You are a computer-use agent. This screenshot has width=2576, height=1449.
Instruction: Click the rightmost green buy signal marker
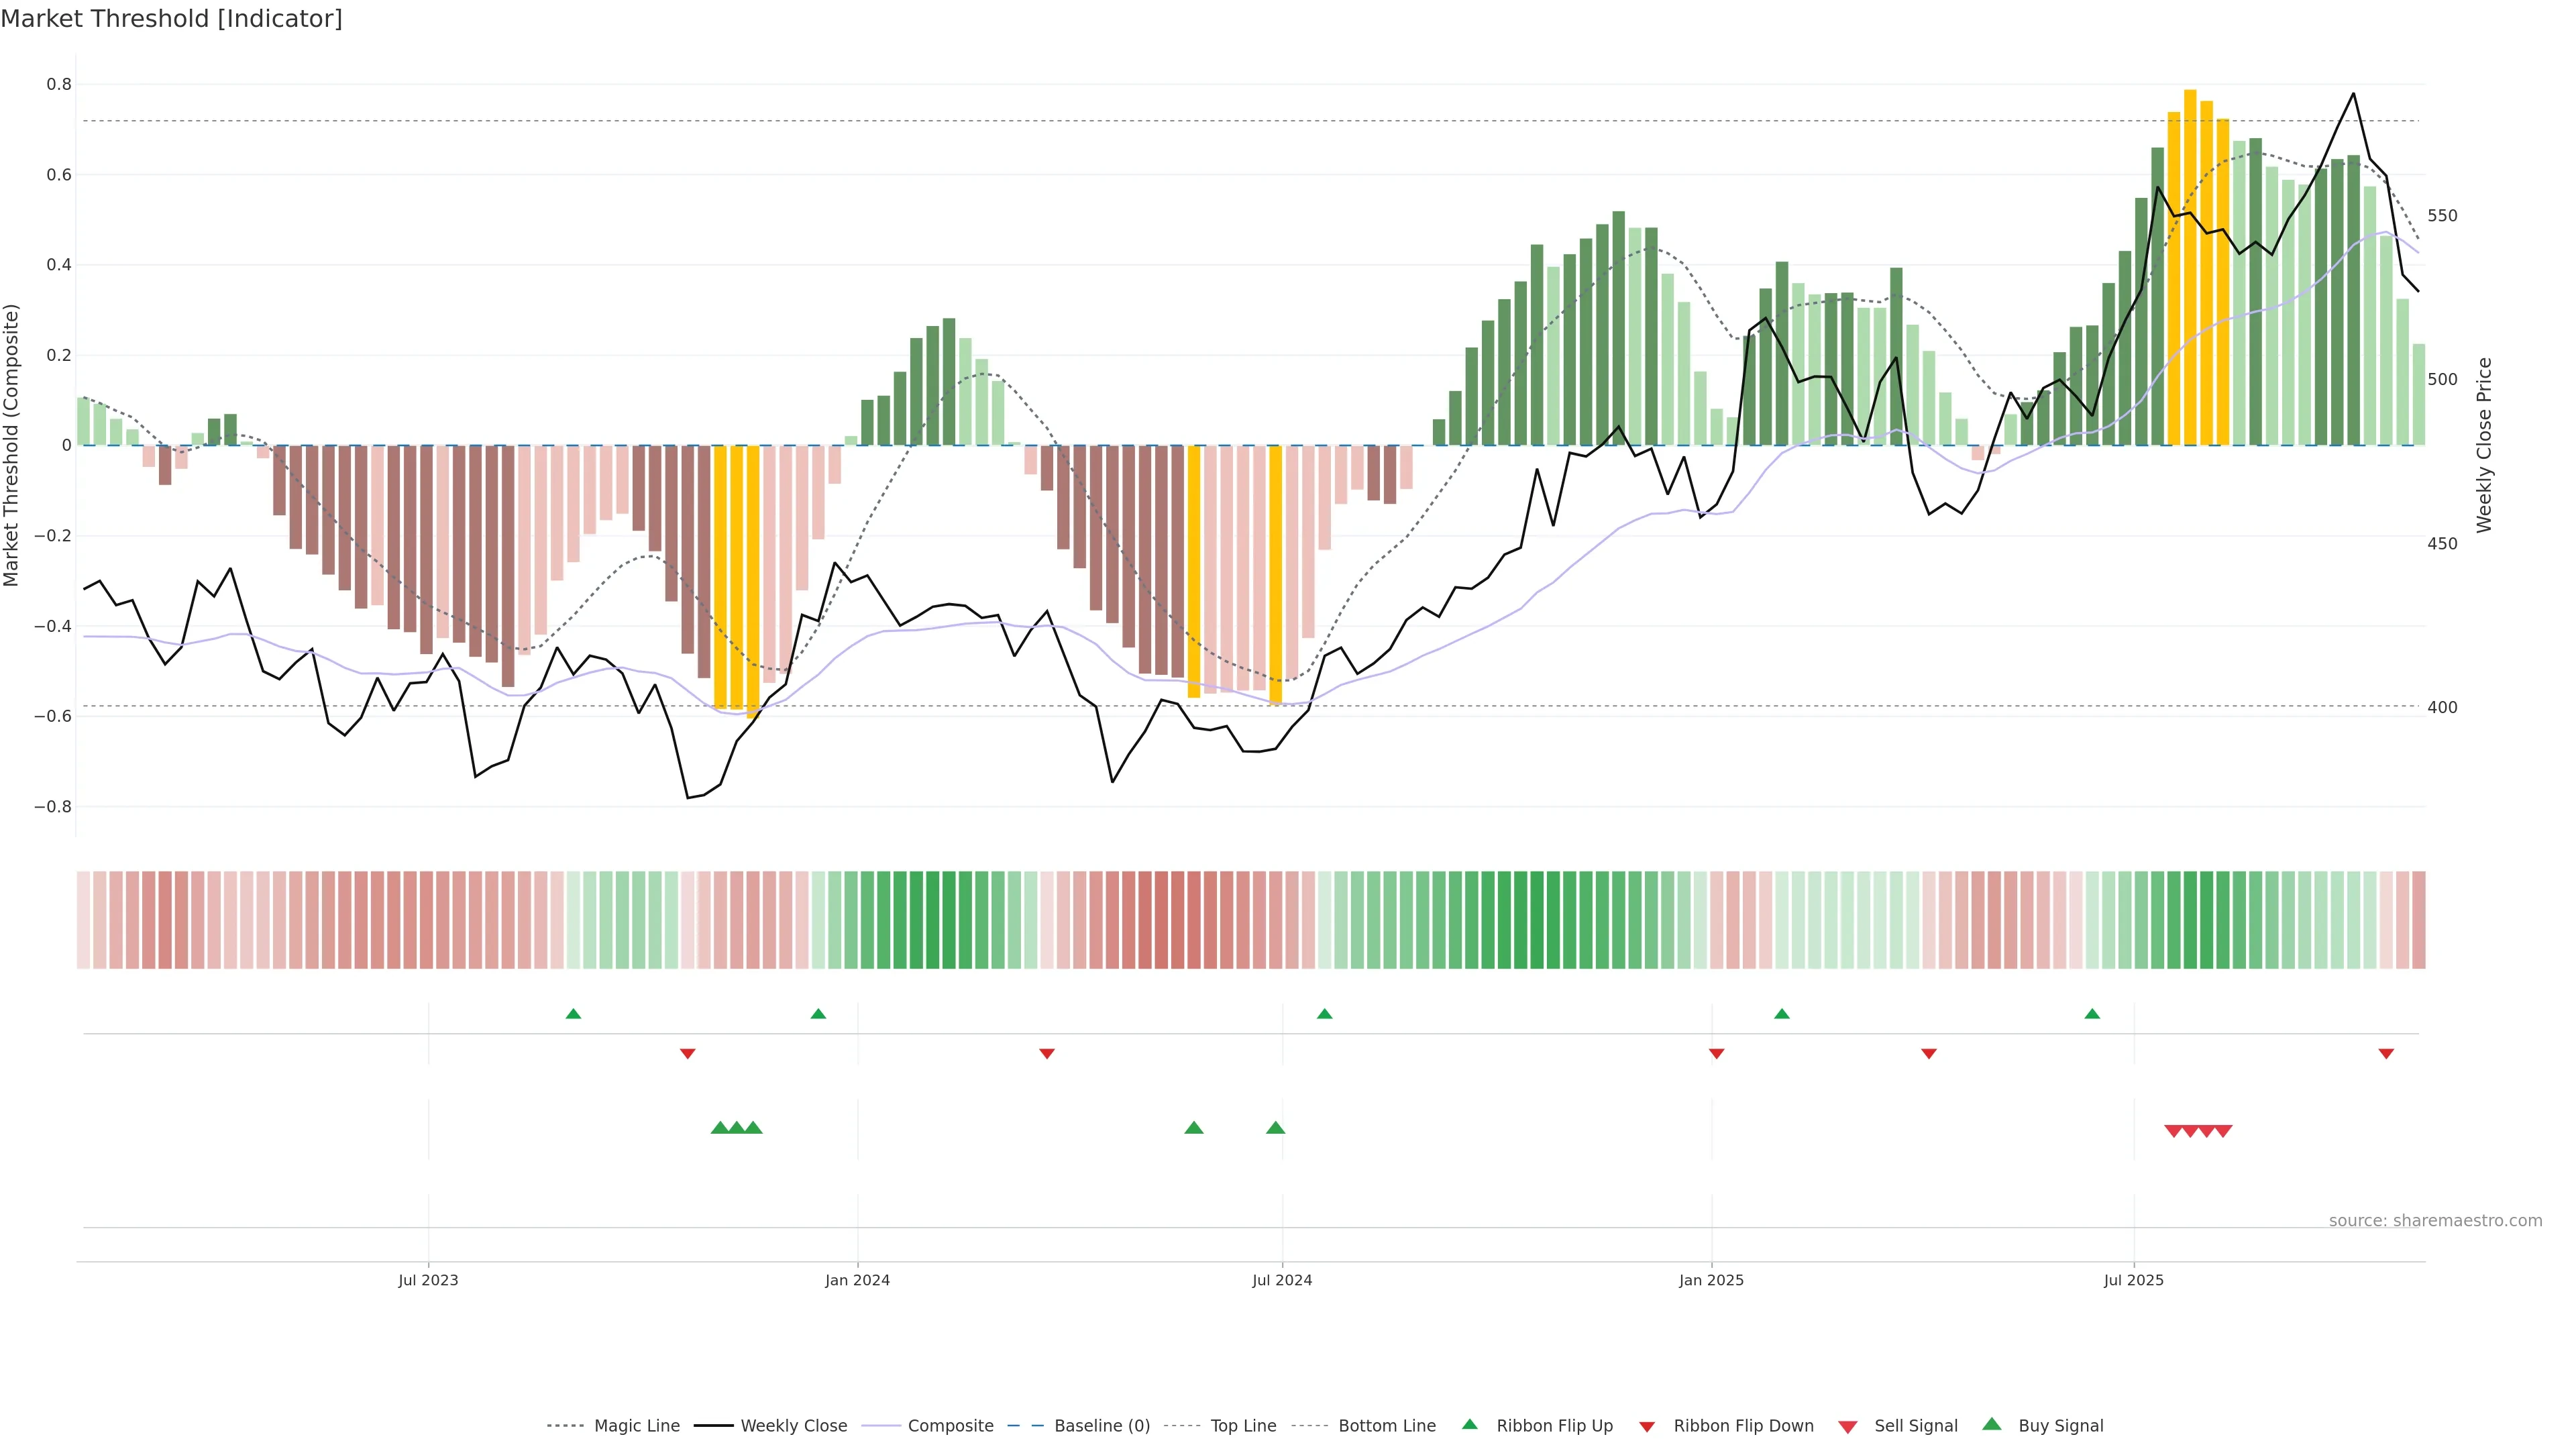click(1275, 1128)
